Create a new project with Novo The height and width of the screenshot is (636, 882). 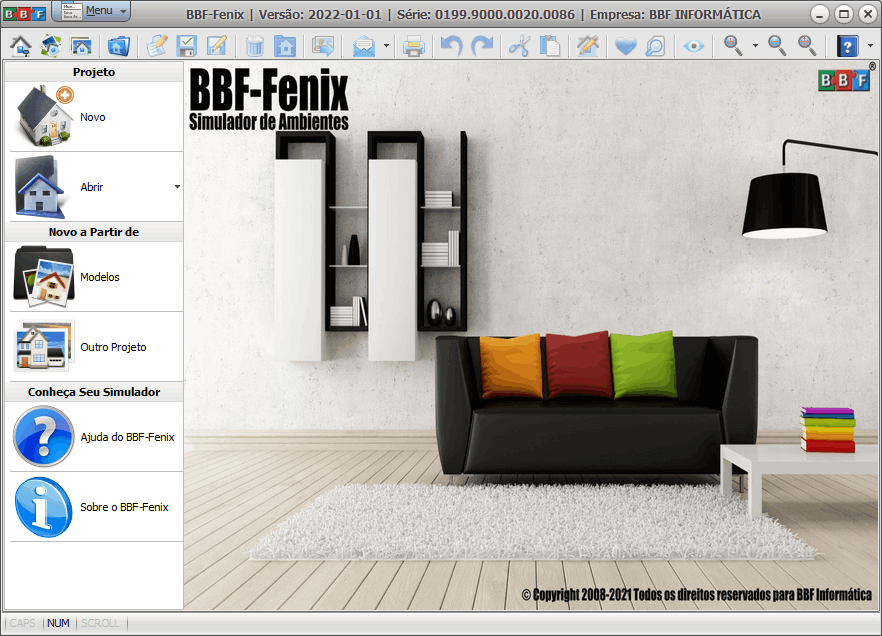[x=96, y=117]
